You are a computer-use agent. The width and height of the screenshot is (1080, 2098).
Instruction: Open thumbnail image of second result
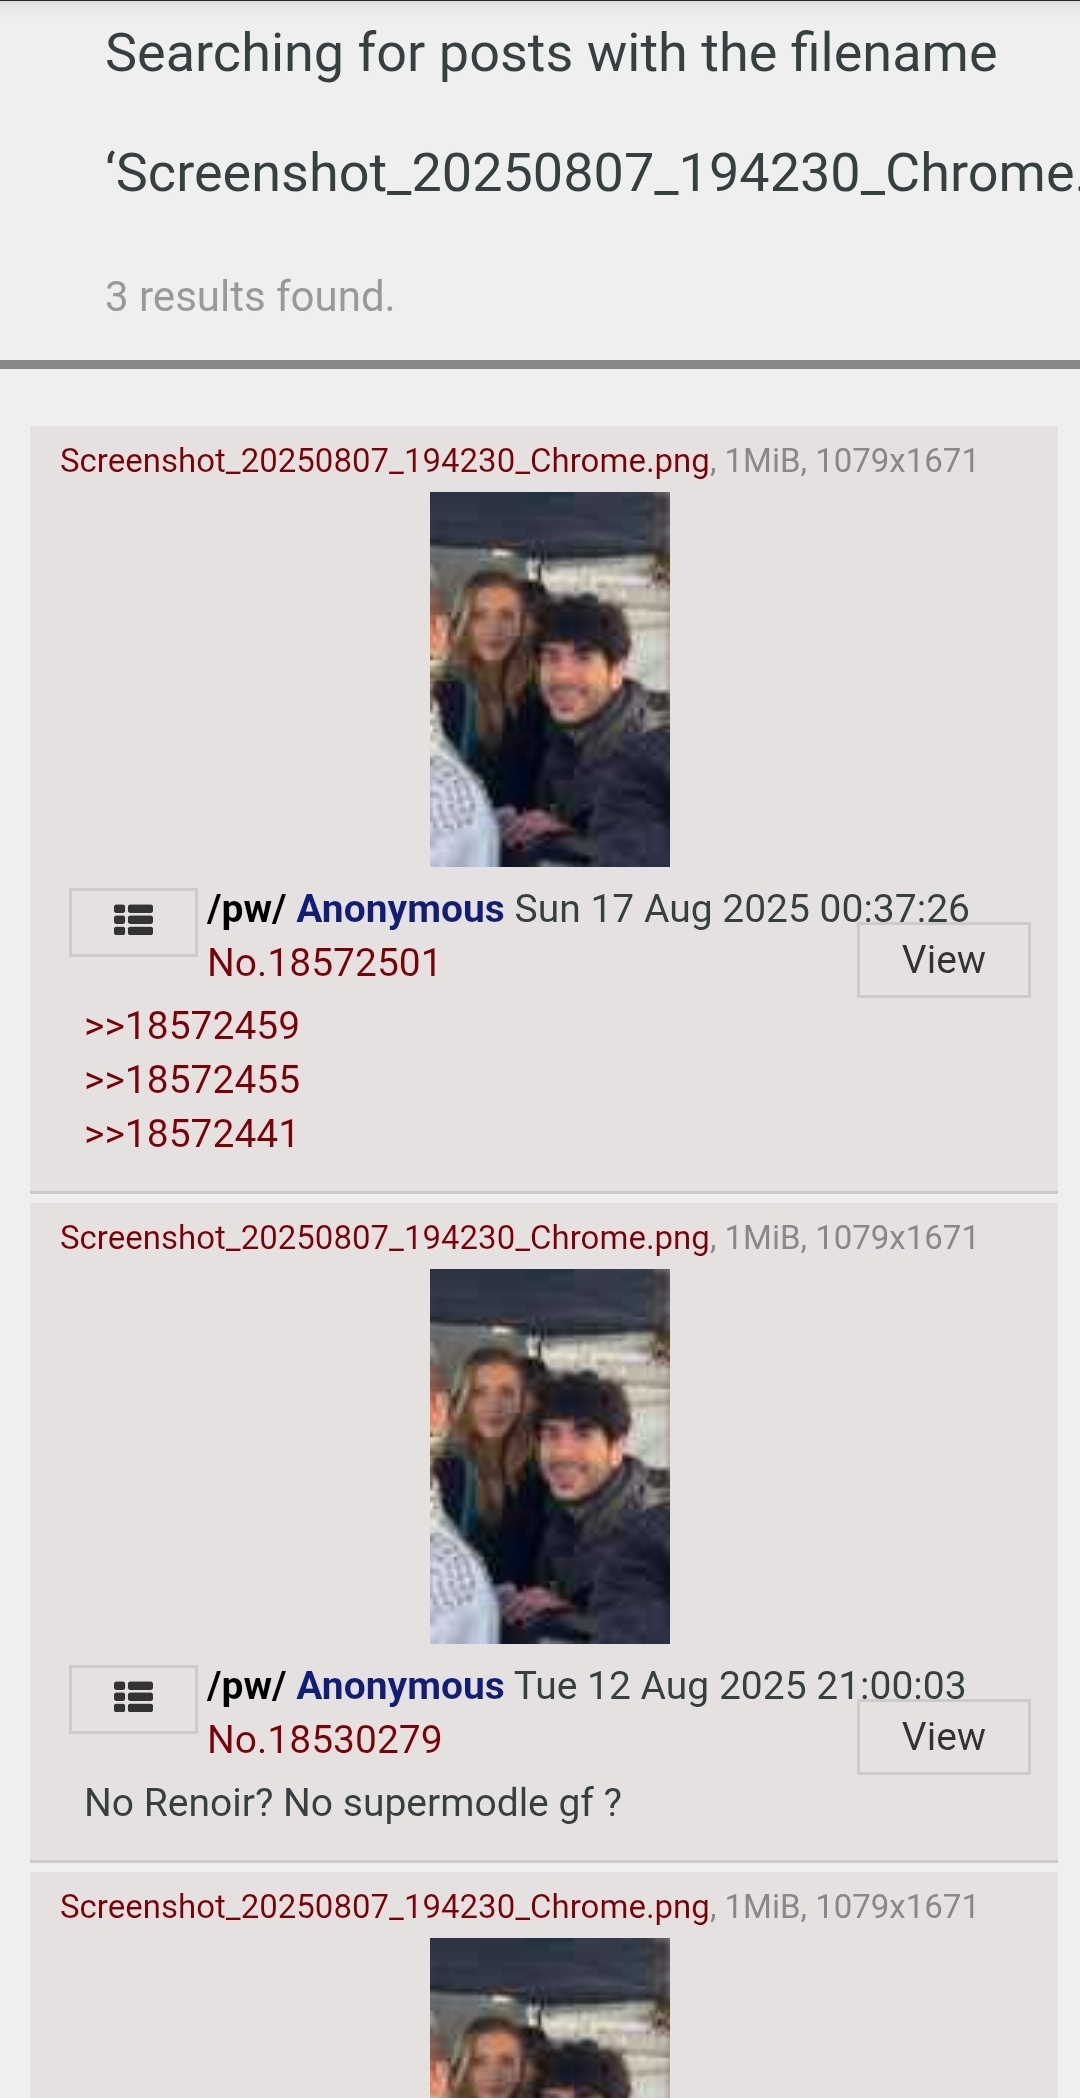point(550,1457)
